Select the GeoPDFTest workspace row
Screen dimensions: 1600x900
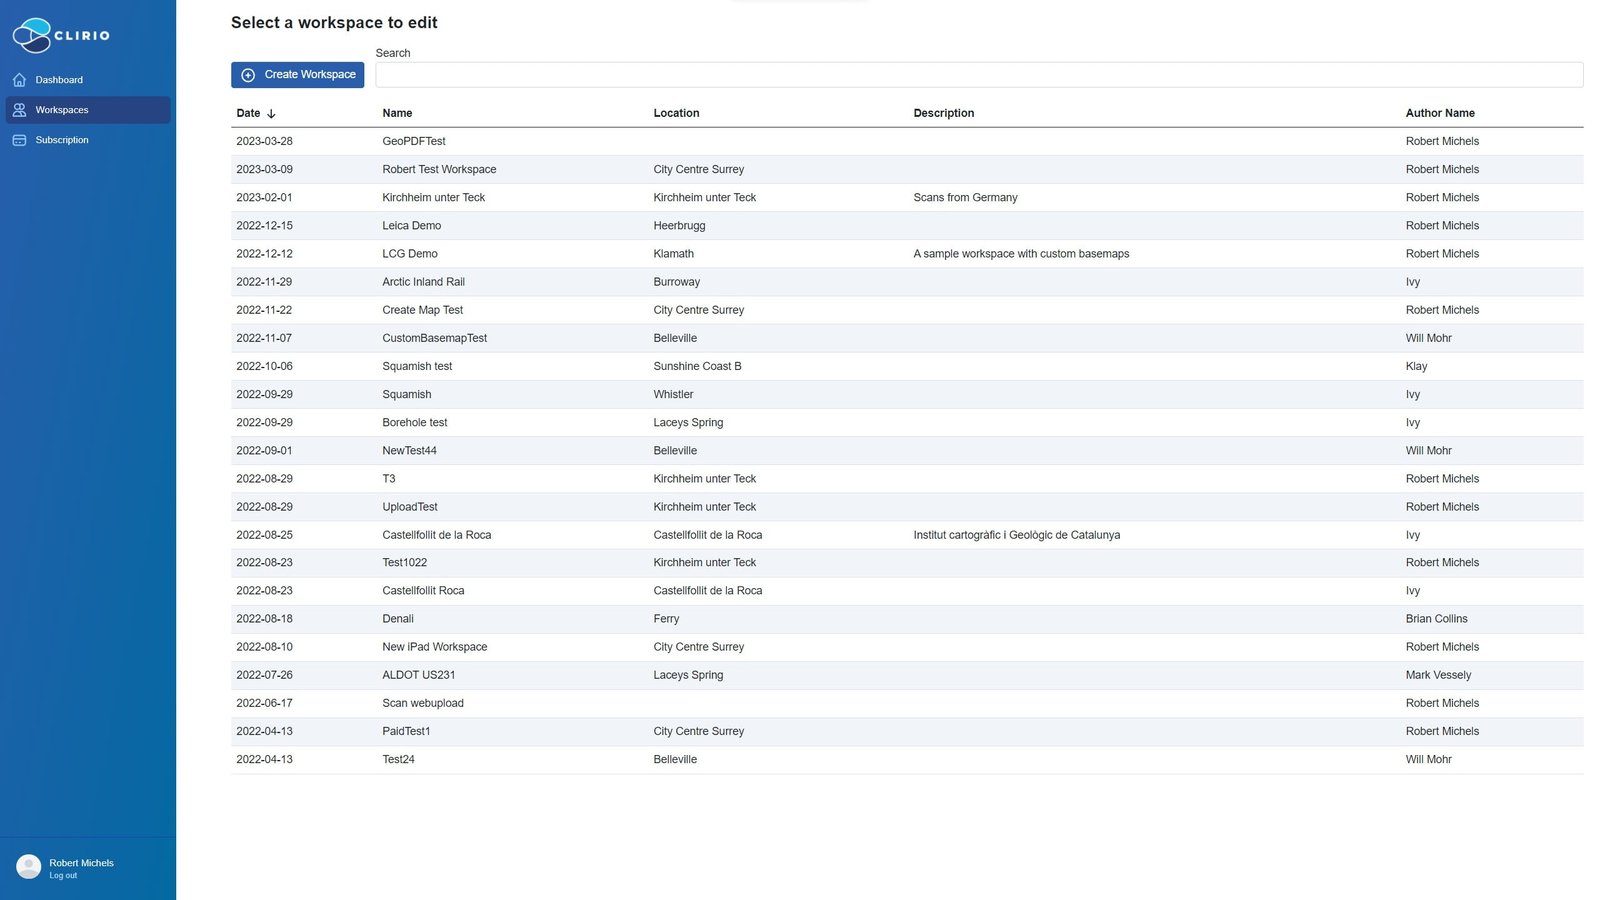pos(907,142)
